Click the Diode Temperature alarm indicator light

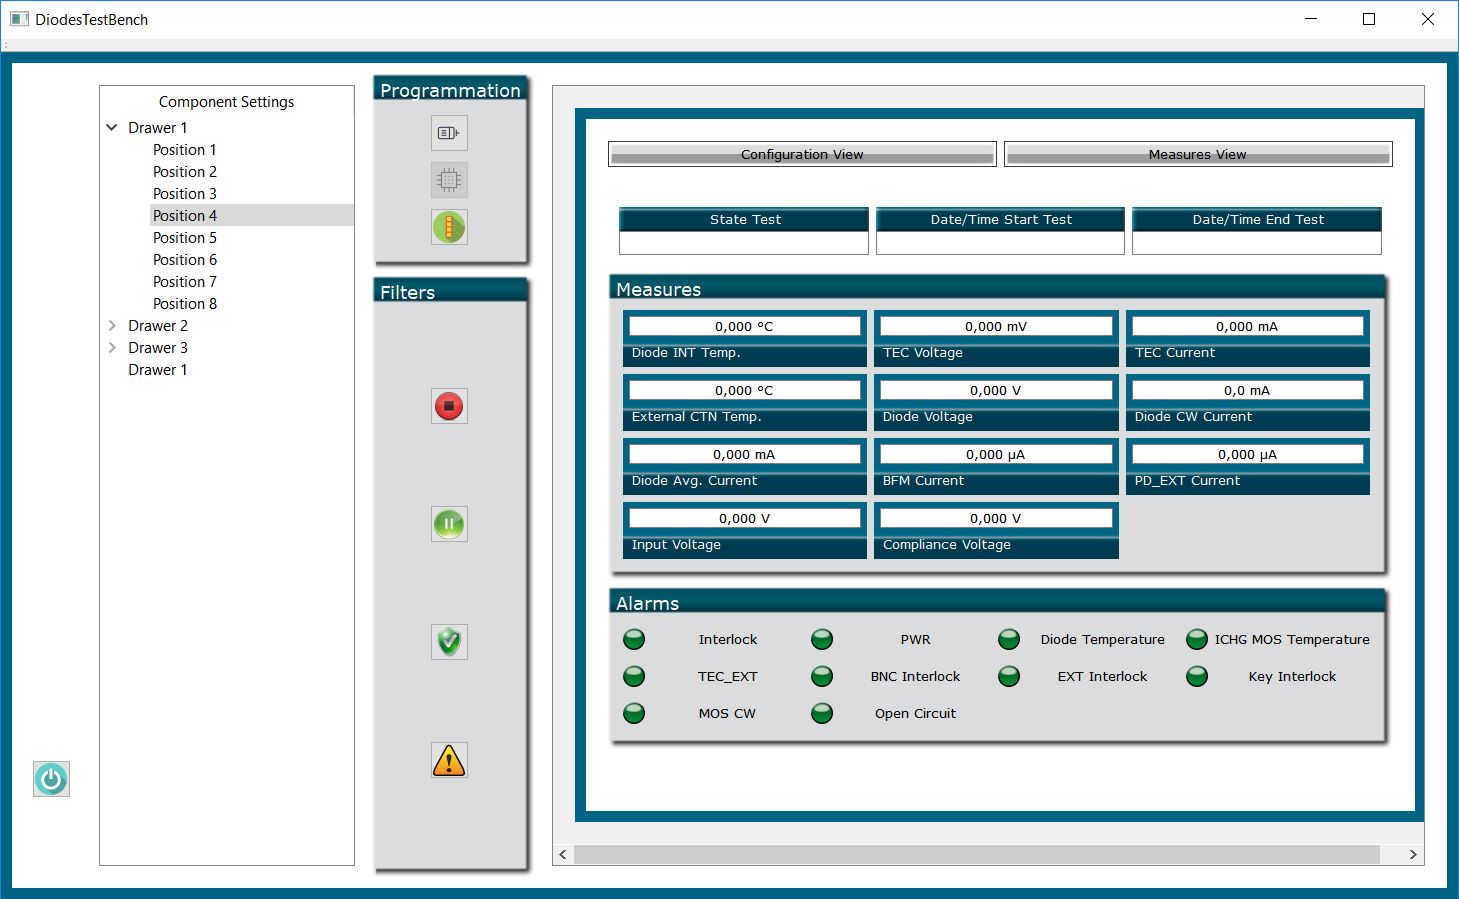pos(1009,639)
